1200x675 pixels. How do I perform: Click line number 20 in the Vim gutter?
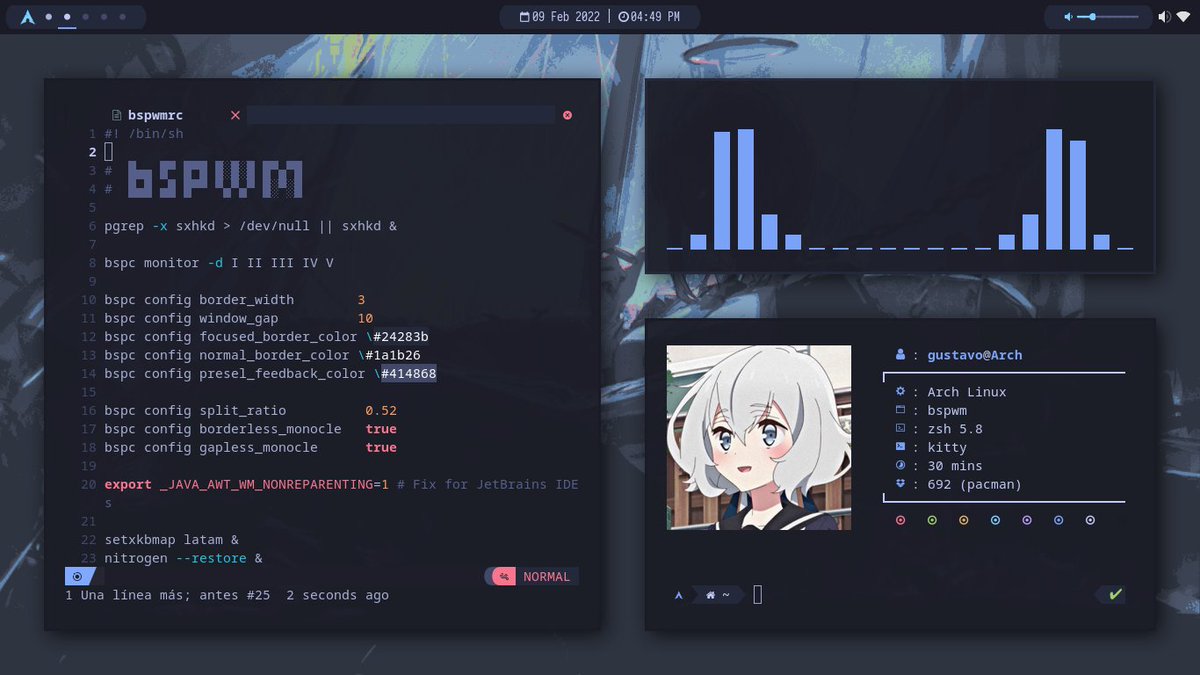(89, 484)
